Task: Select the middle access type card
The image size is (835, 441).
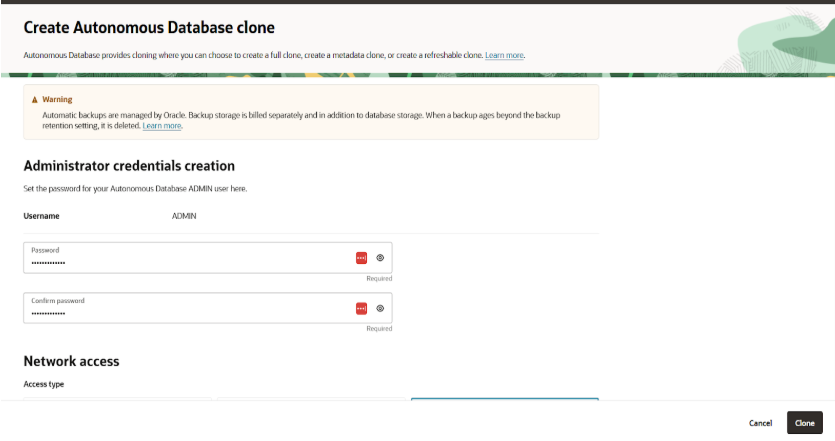Action: coord(311,399)
